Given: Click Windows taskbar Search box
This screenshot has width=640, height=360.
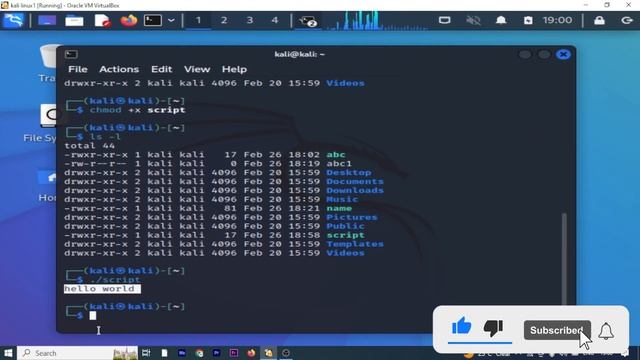Looking at the screenshot, I should (78, 353).
